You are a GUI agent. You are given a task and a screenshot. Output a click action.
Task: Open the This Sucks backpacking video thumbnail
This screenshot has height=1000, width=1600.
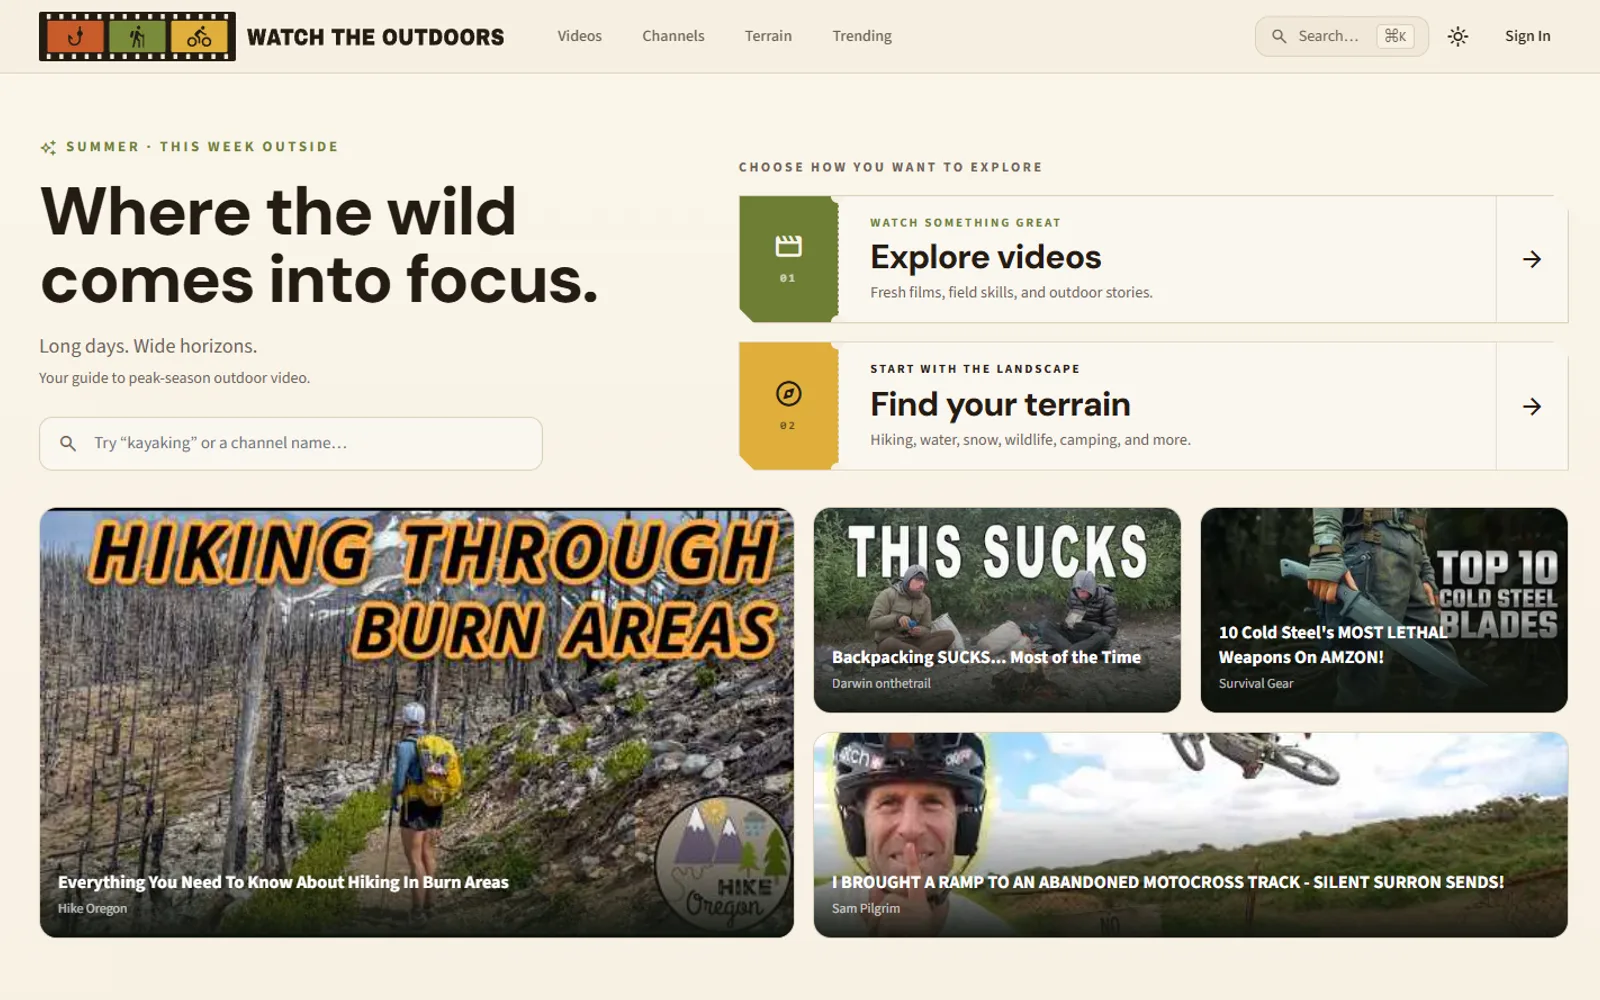pos(997,610)
